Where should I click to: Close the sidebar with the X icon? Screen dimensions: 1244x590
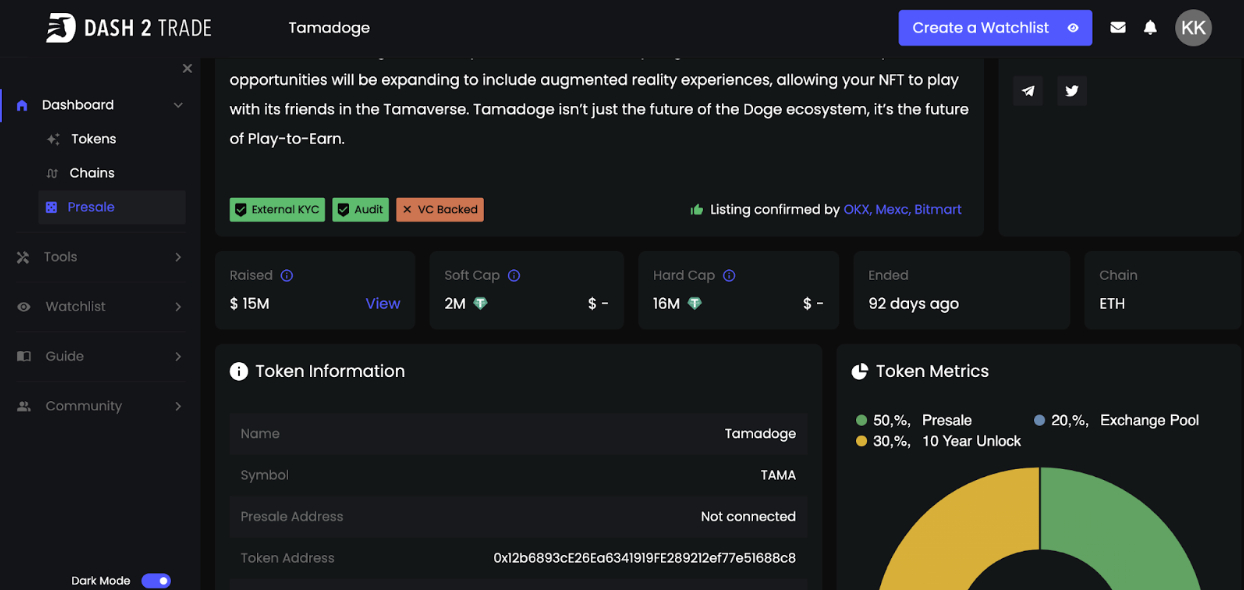coord(187,68)
